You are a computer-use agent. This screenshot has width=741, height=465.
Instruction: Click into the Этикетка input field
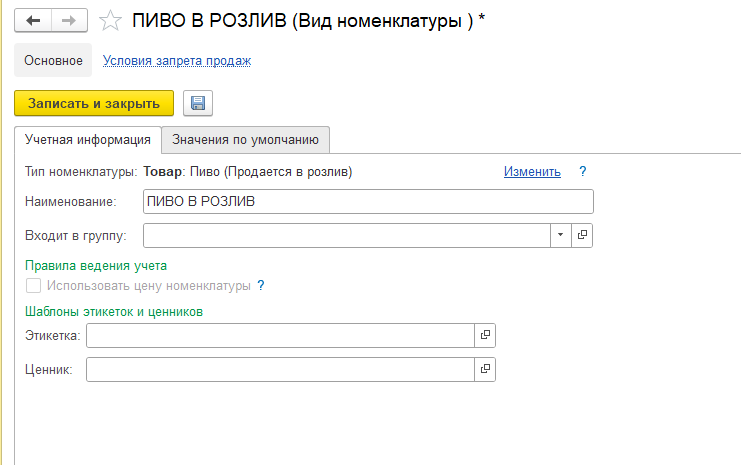pyautogui.click(x=280, y=335)
